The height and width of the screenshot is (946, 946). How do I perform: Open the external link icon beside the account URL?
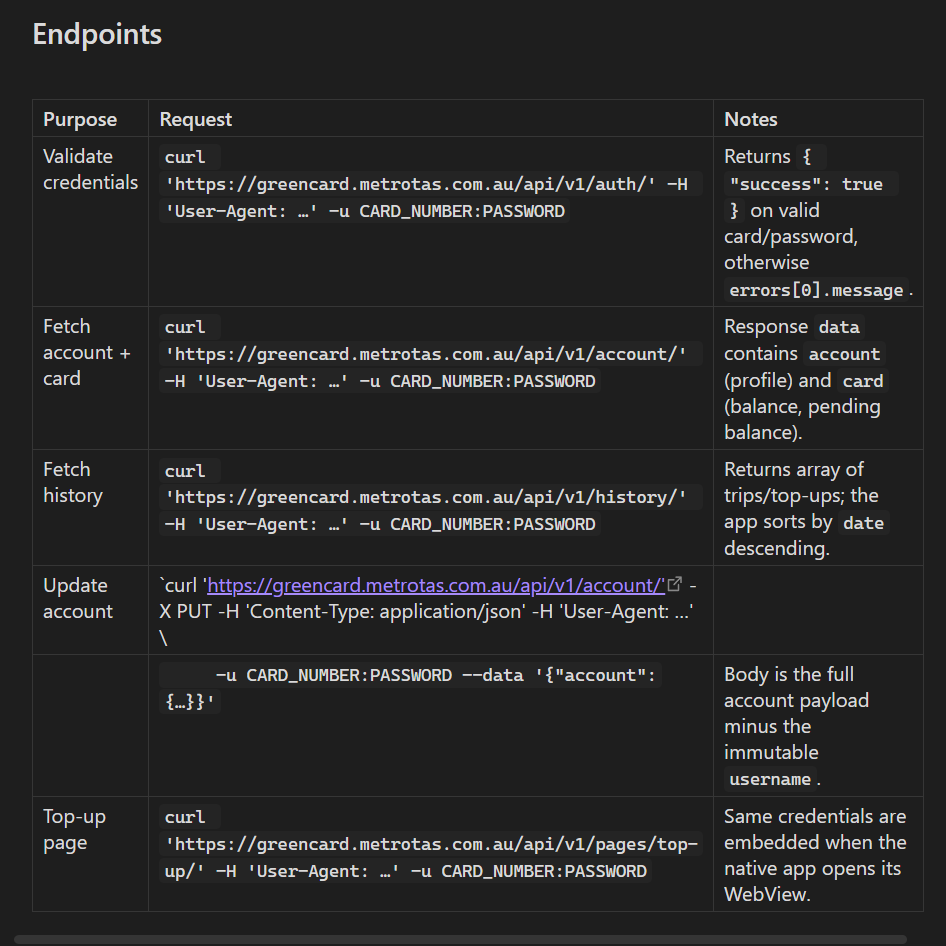pos(675,585)
